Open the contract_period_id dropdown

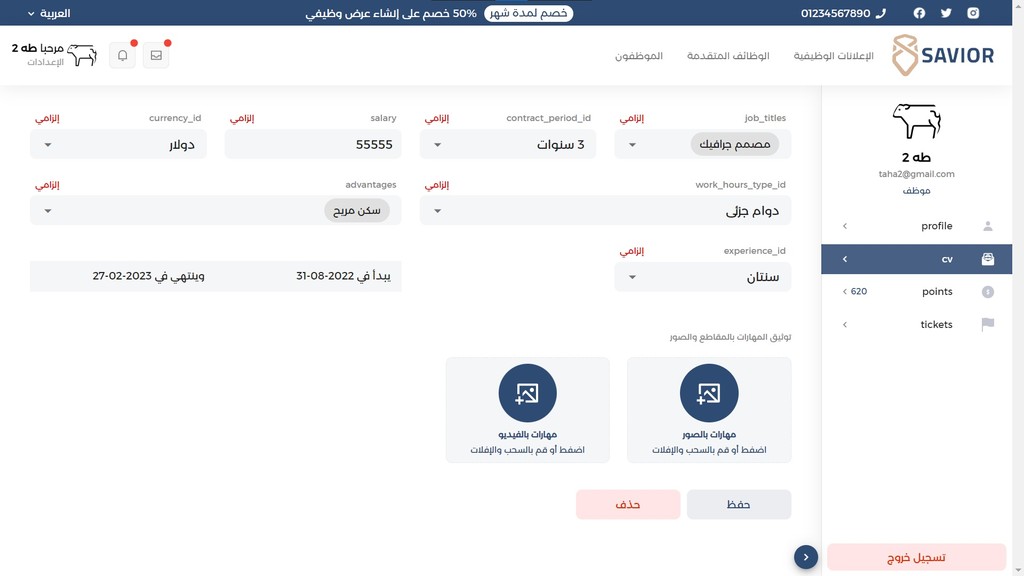(507, 144)
